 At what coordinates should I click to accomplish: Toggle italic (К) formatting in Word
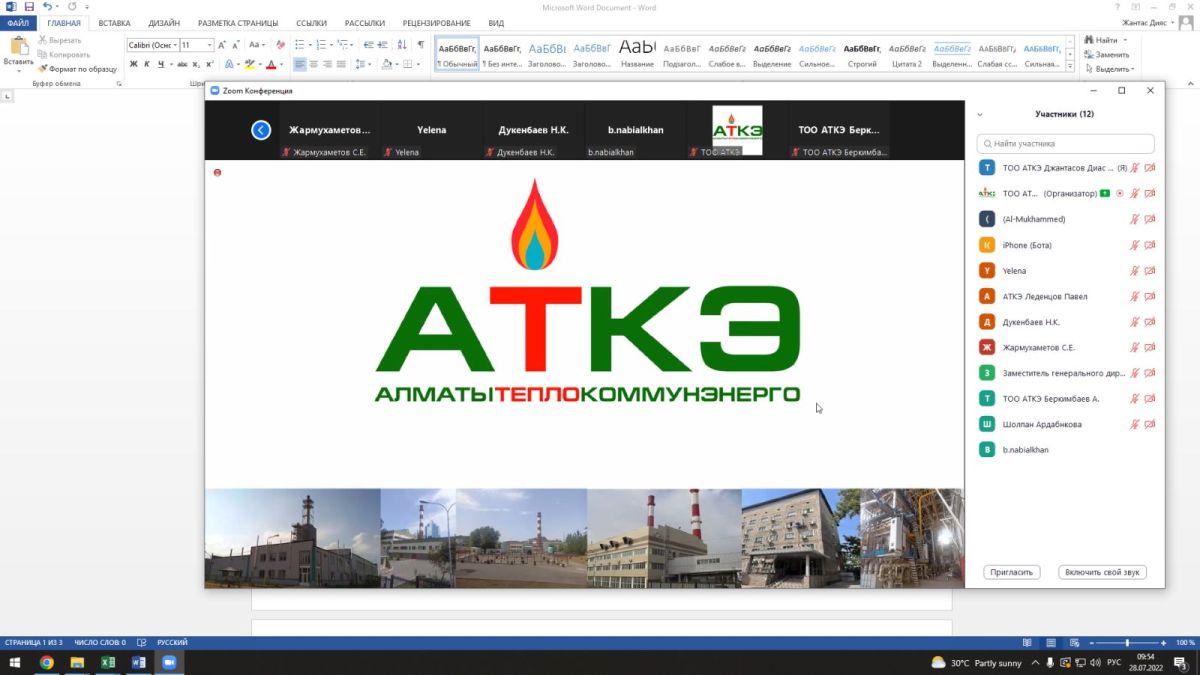(147, 64)
